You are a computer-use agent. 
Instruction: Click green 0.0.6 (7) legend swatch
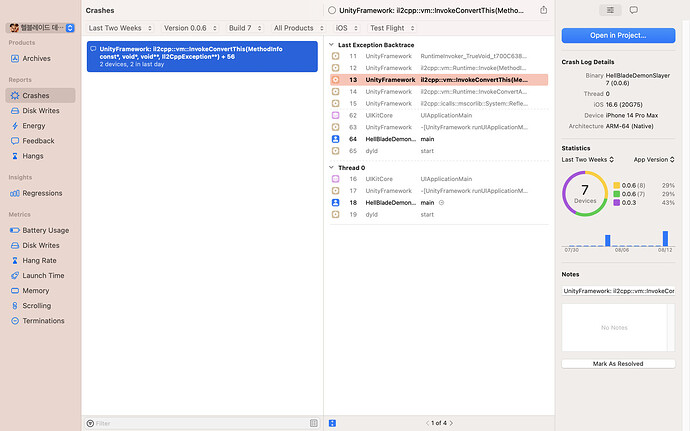click(x=617, y=194)
